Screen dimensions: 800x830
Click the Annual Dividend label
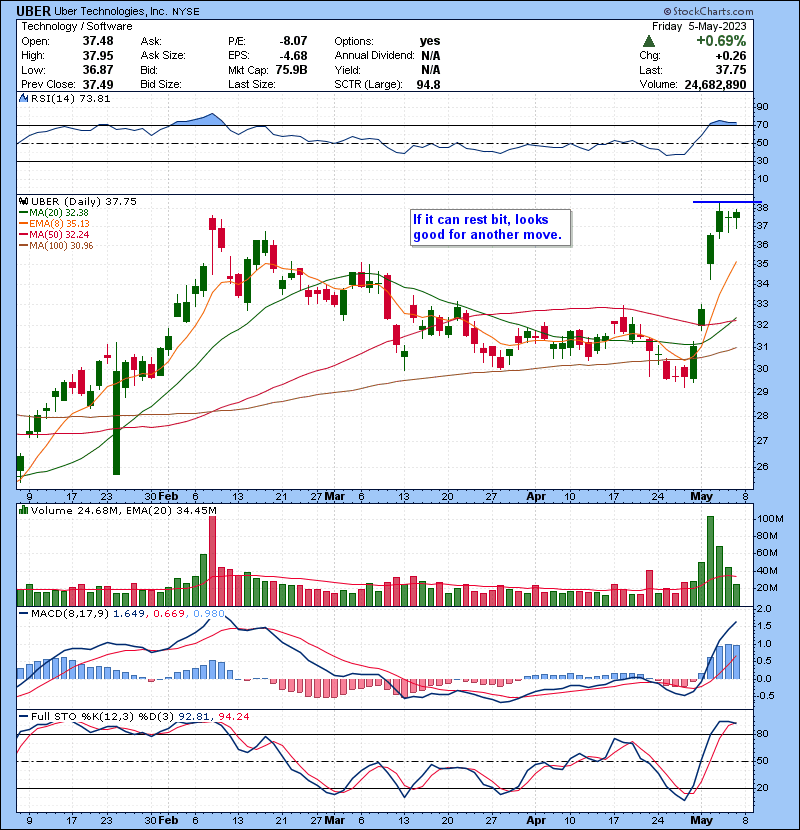click(x=374, y=56)
